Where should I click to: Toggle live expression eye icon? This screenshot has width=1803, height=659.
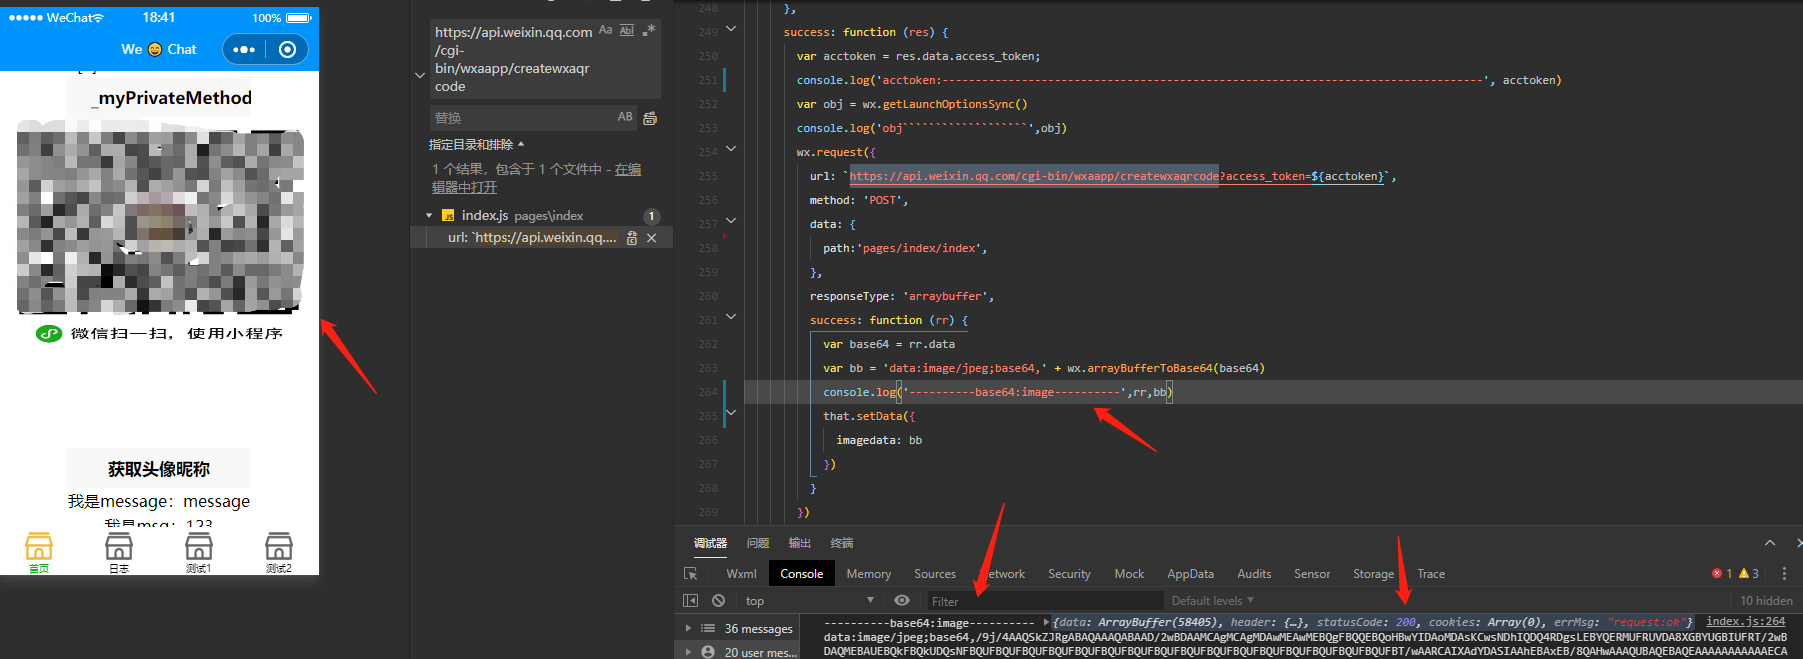pos(902,600)
